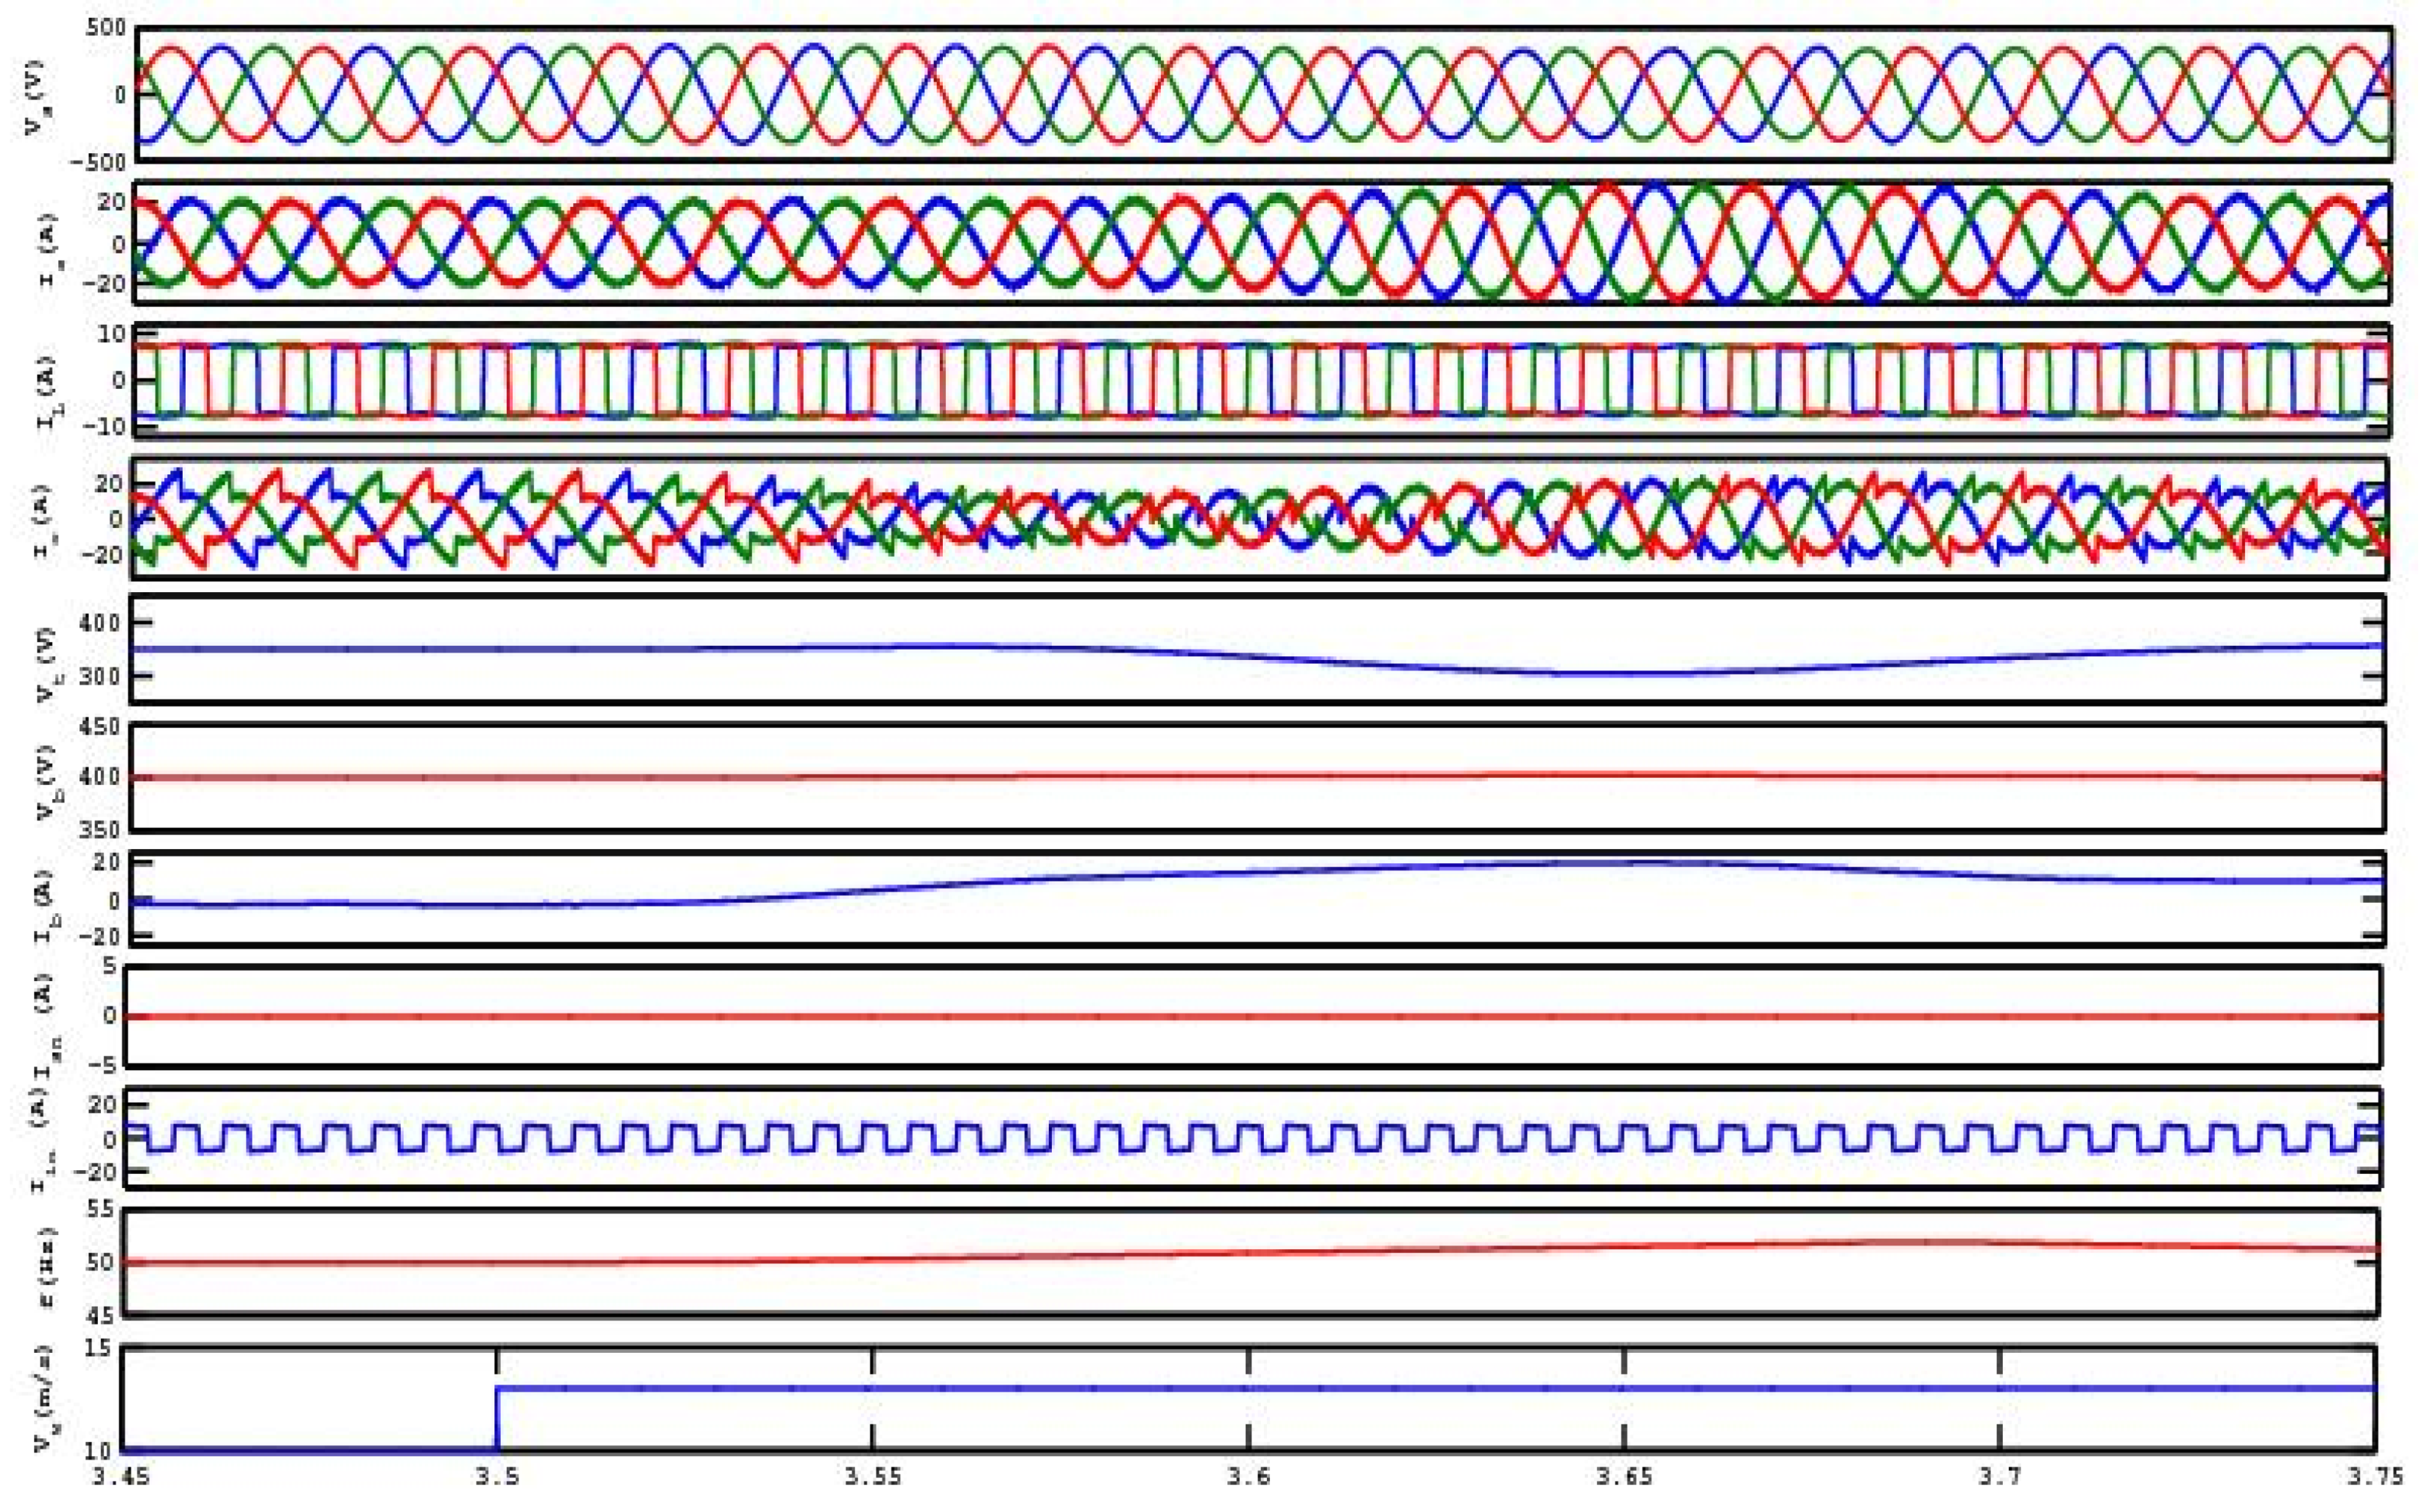Click the 3.6 time axis tick label
The height and width of the screenshot is (1512, 2430).
tap(1248, 1477)
